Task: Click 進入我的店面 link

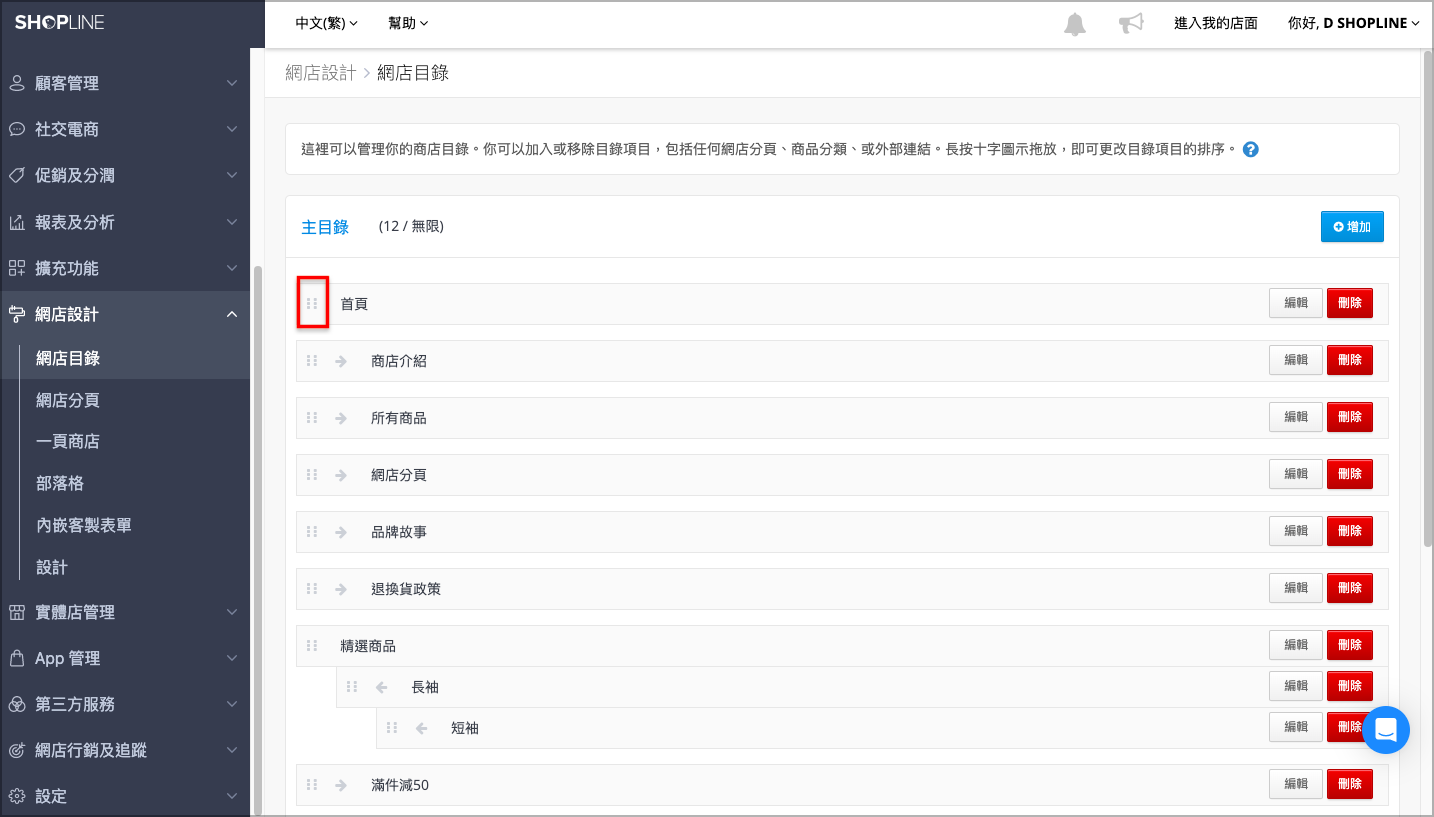Action: [x=1215, y=23]
